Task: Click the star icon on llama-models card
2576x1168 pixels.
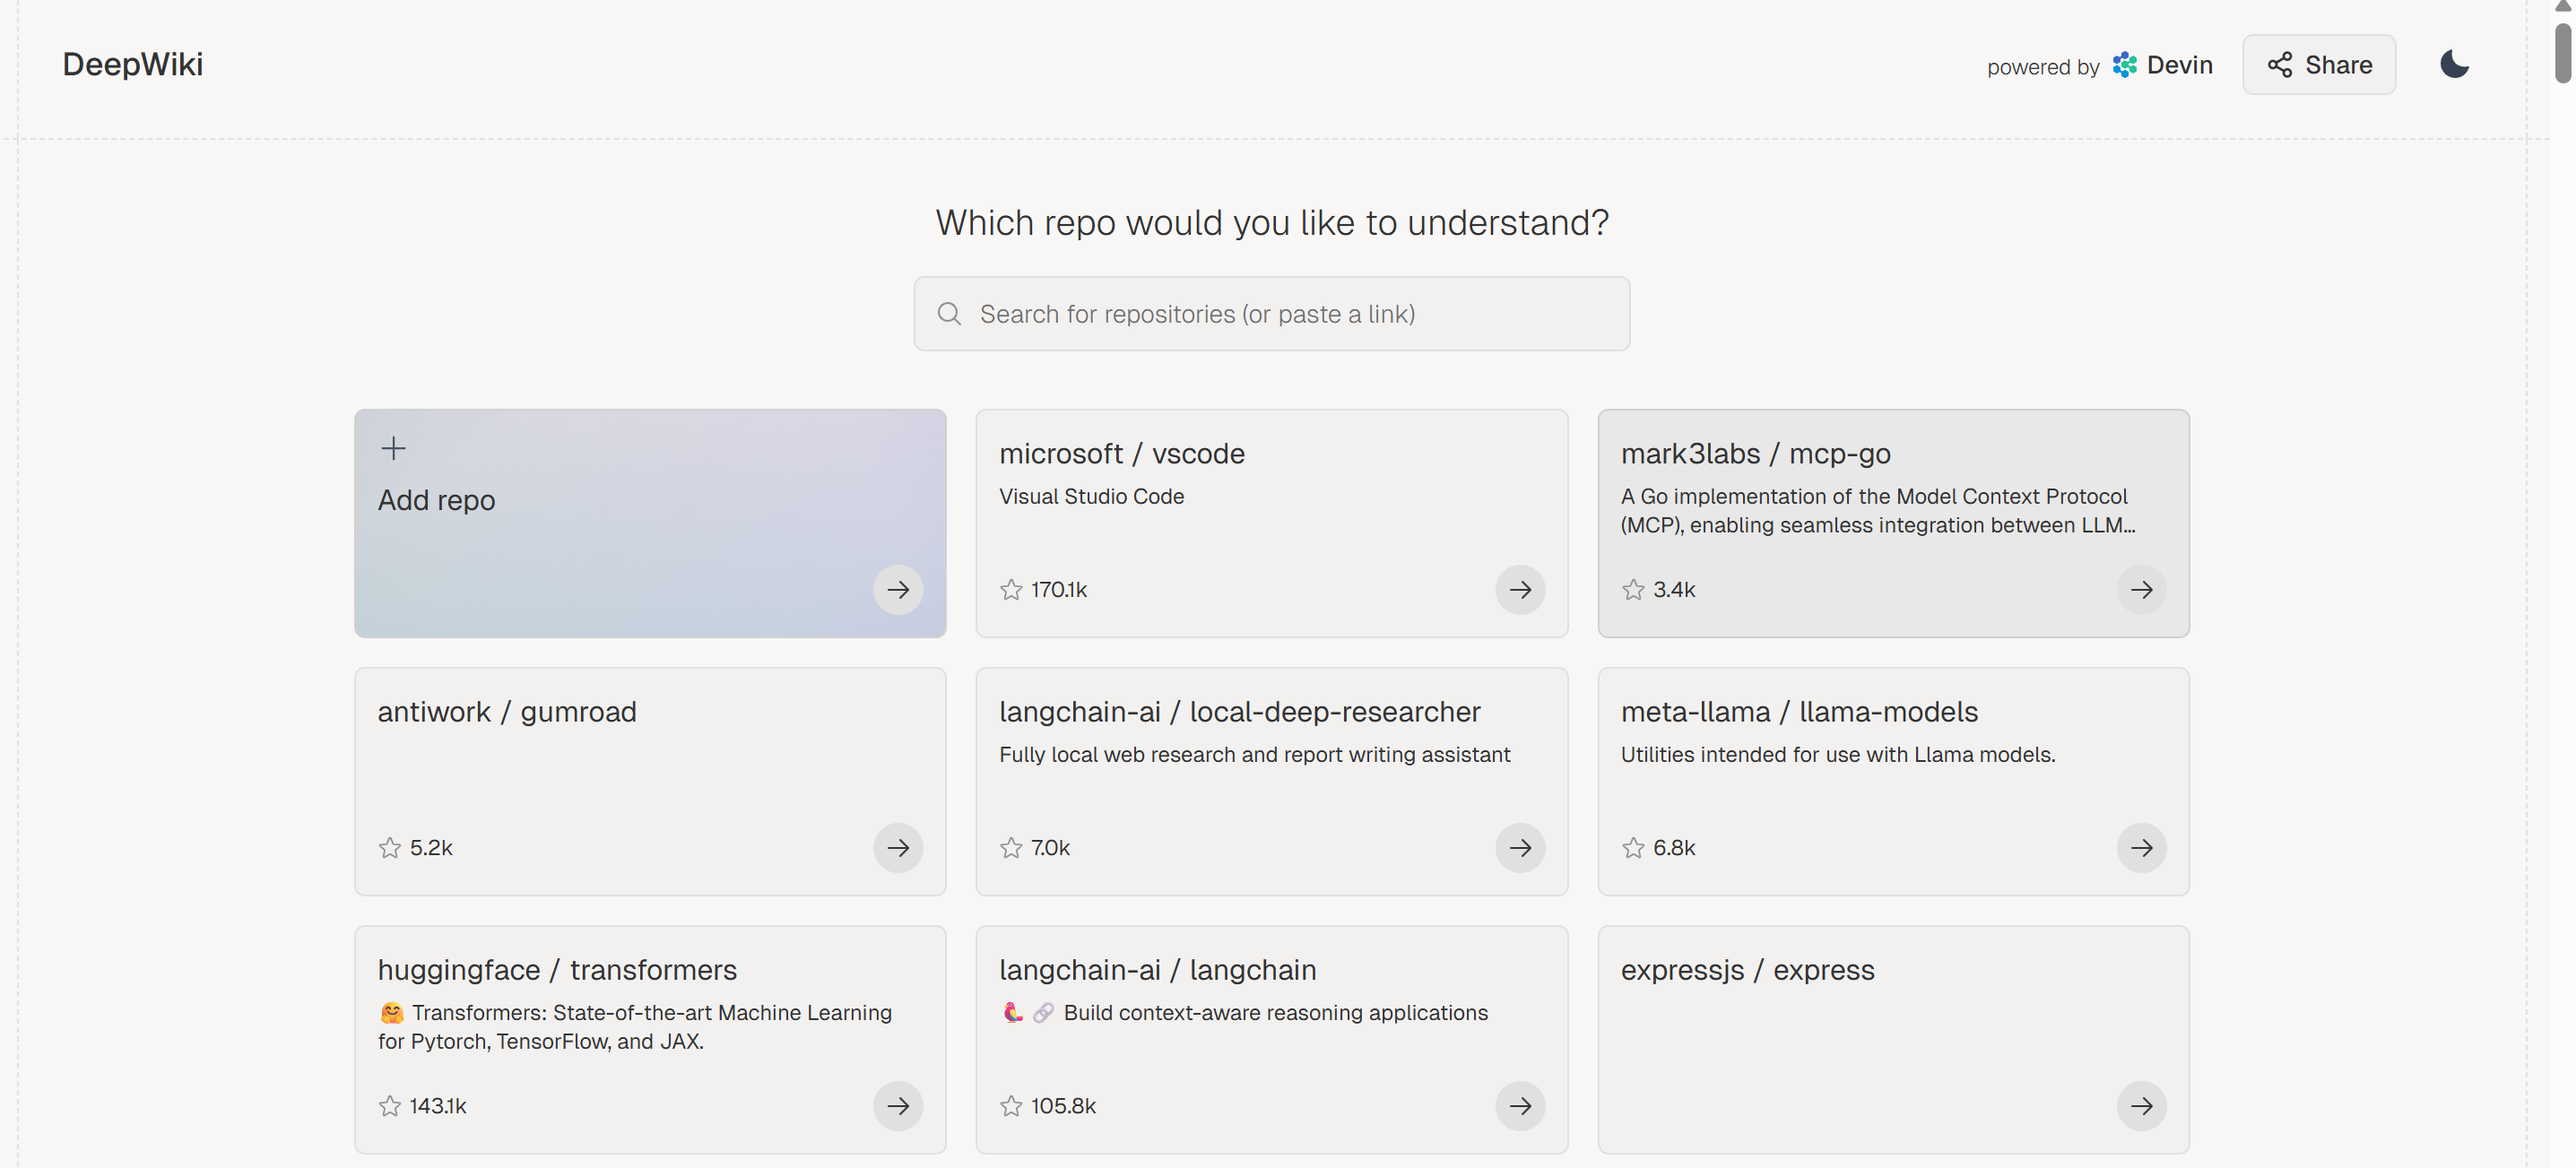Action: pos(1632,847)
